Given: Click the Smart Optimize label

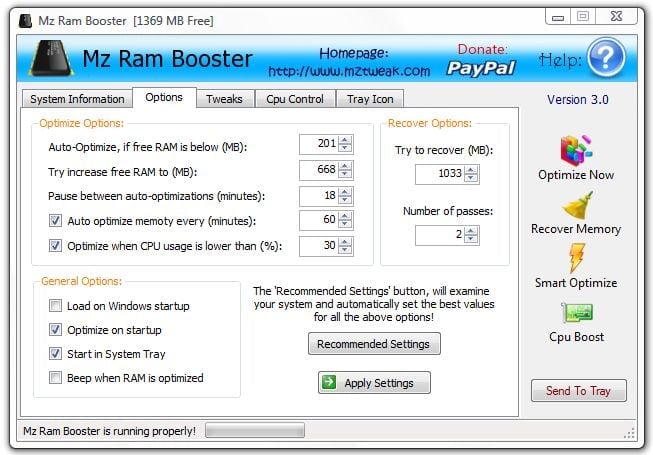Looking at the screenshot, I should 576,283.
